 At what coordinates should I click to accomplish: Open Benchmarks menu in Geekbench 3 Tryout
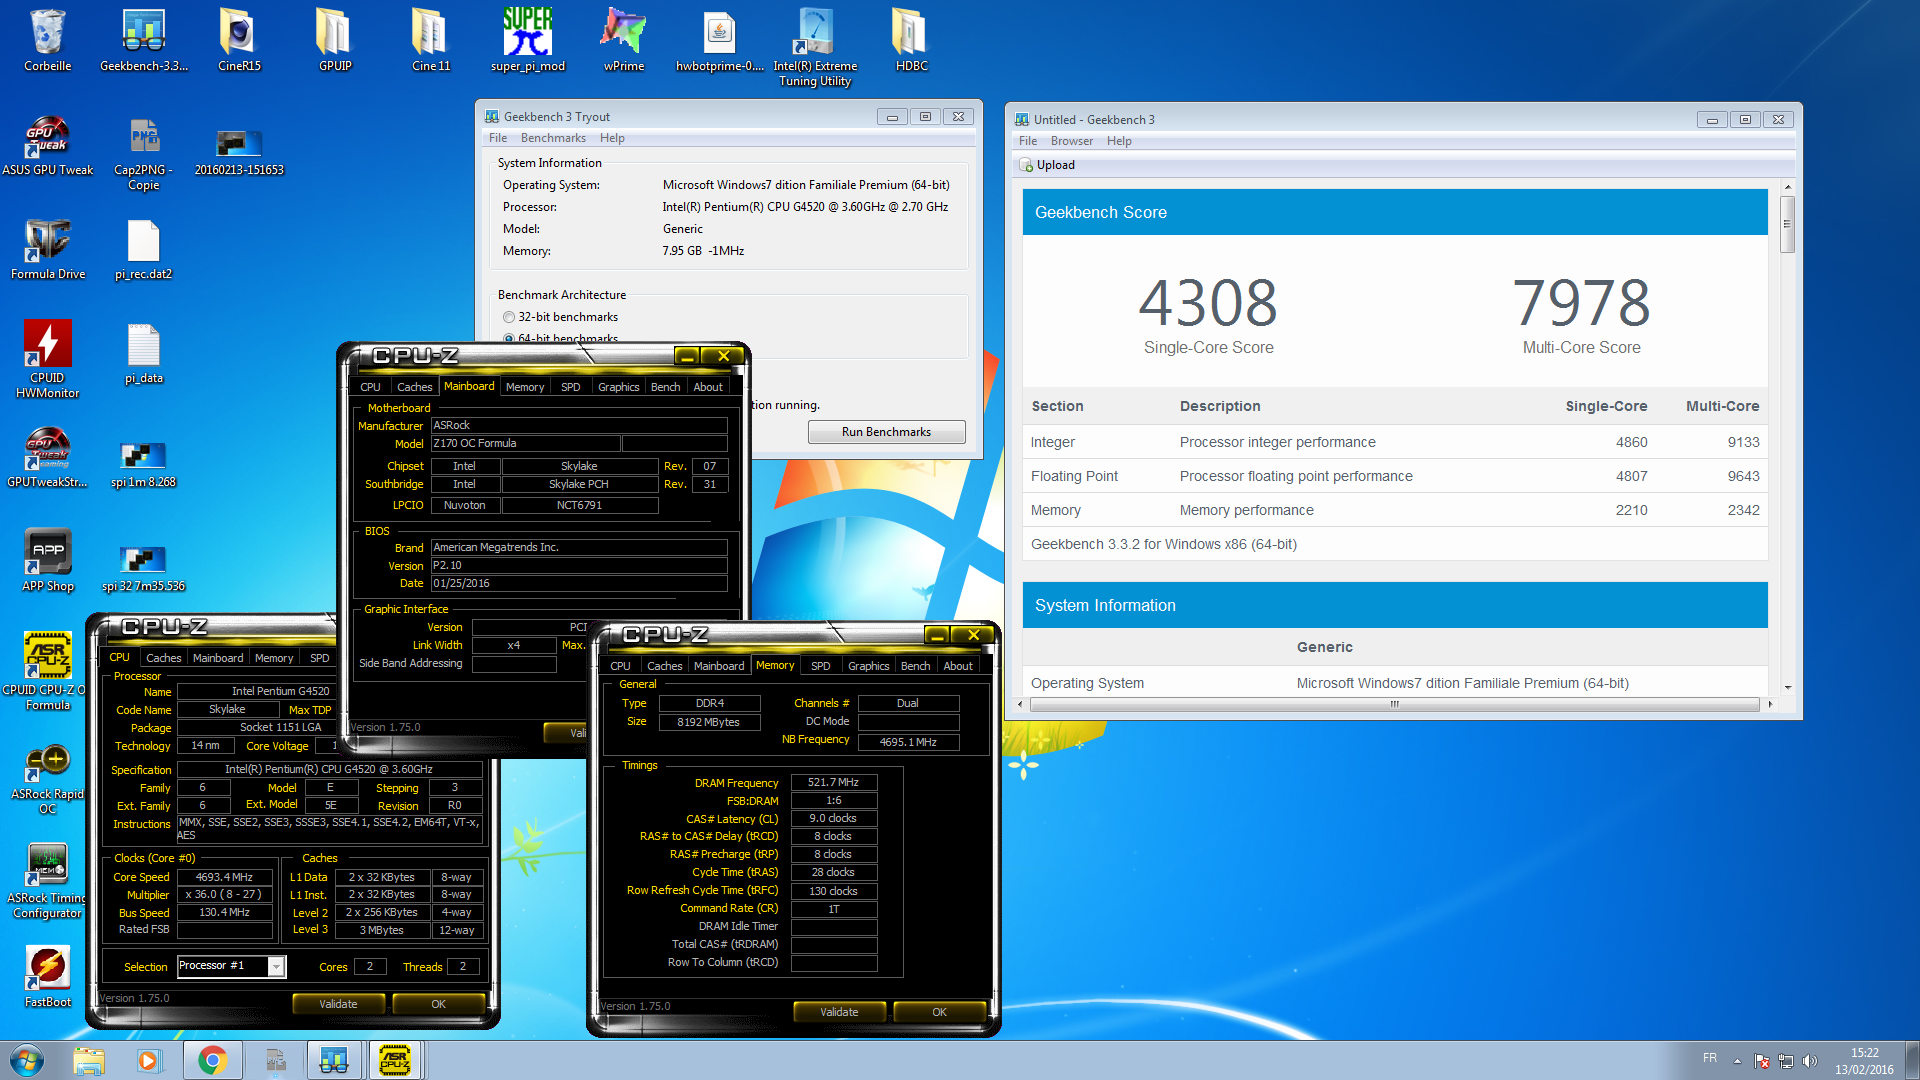553,138
